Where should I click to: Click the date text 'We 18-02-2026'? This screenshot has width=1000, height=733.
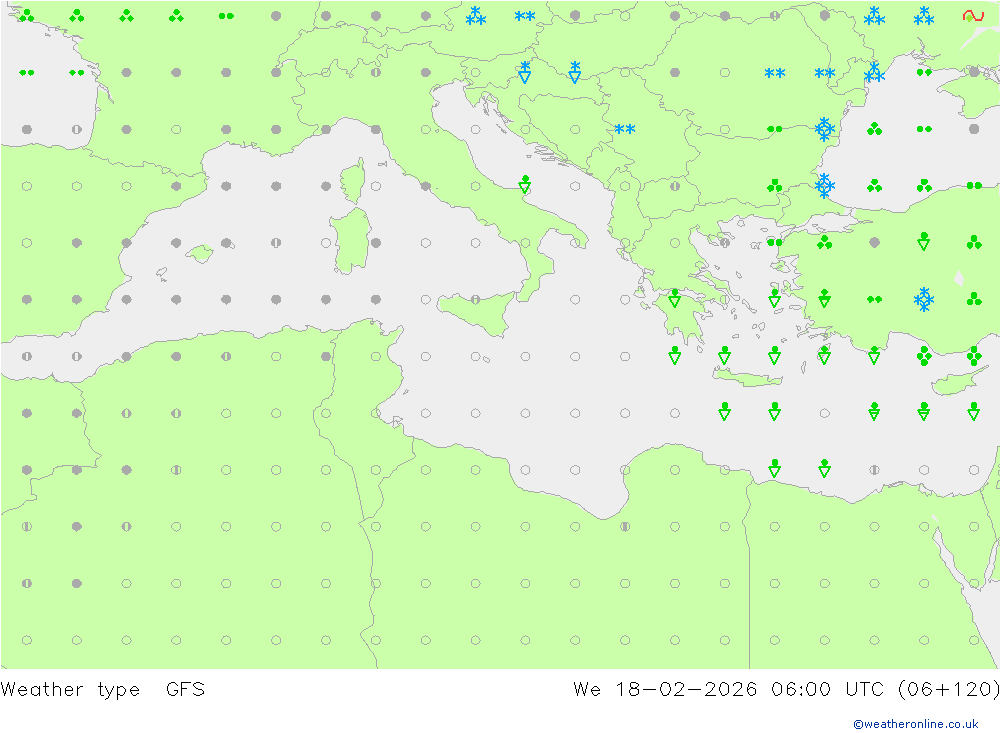pos(665,690)
